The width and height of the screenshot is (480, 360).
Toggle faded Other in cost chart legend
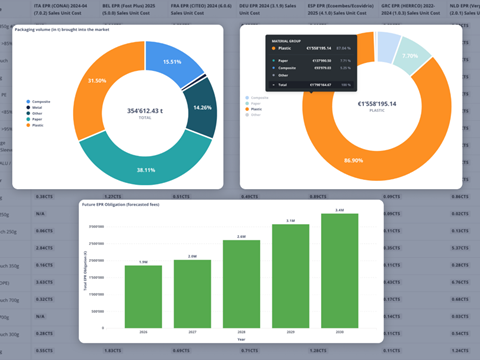tap(253, 115)
